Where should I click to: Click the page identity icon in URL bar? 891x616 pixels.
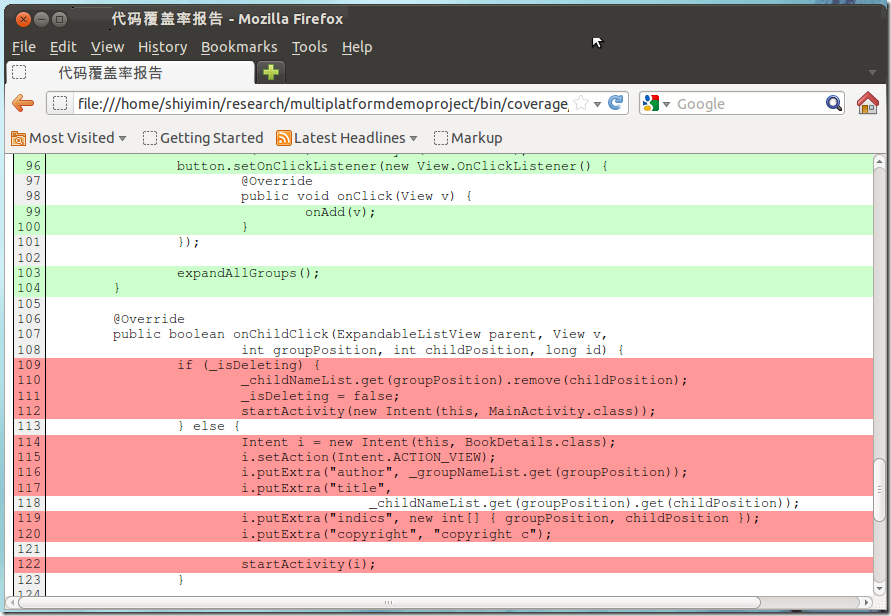click(60, 103)
